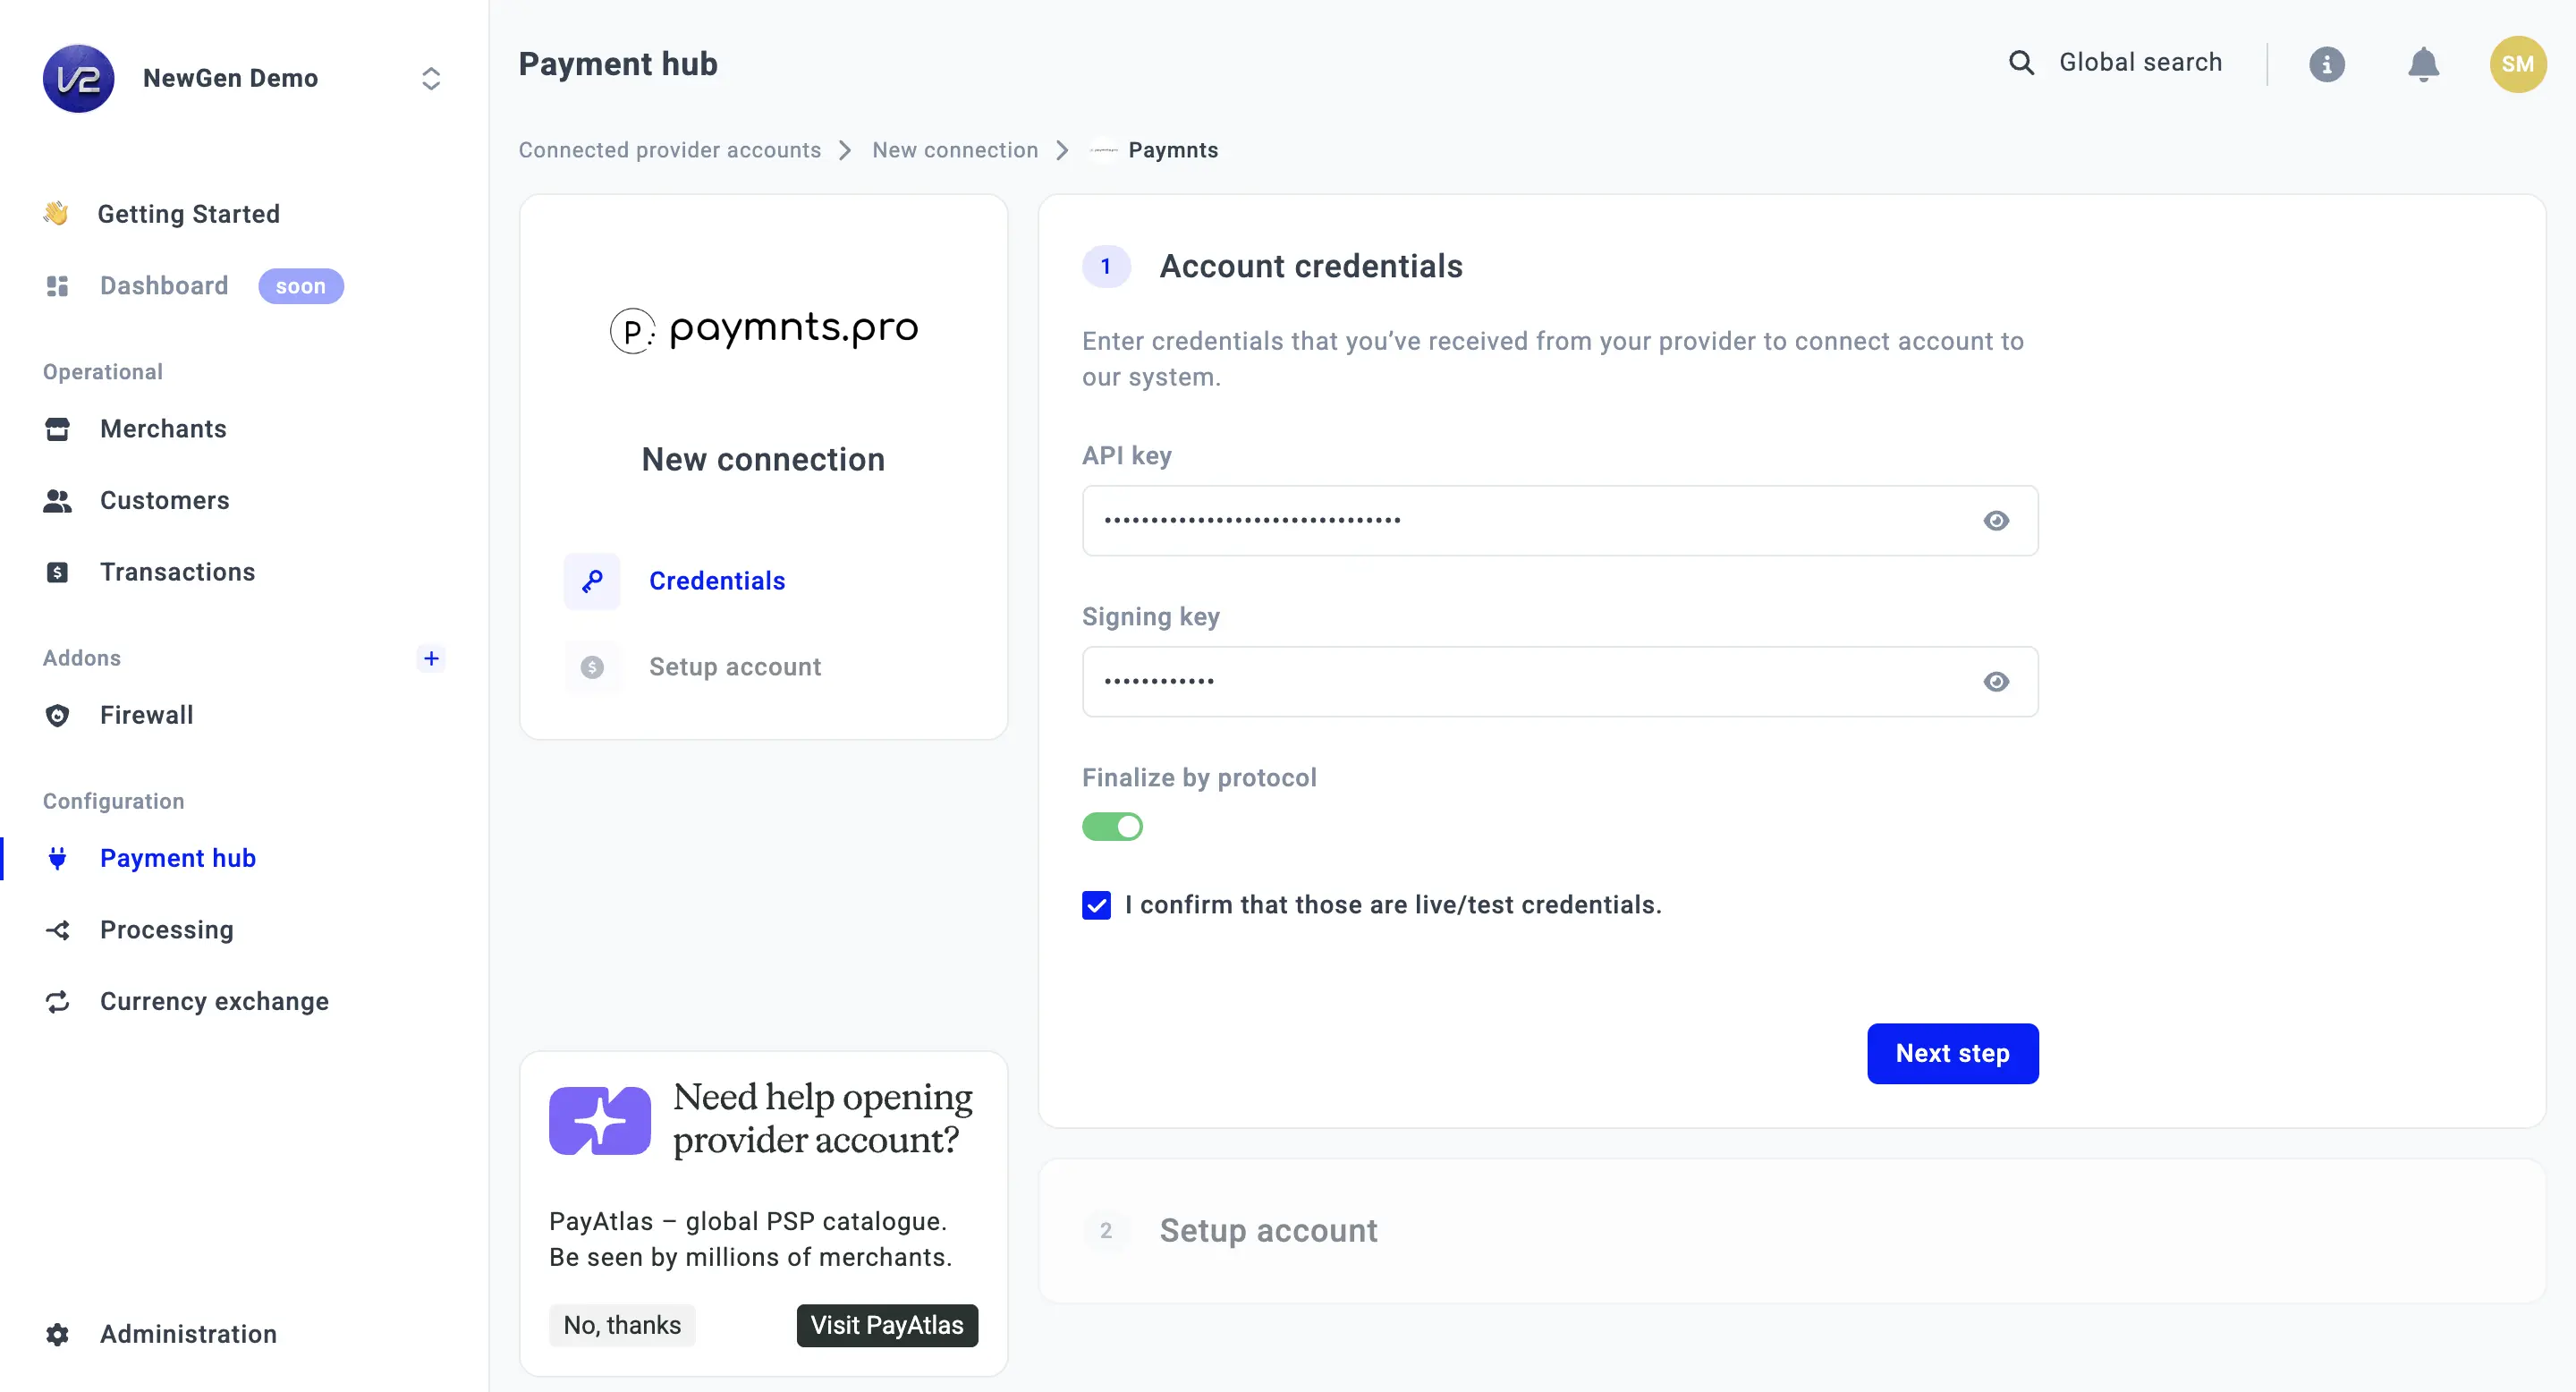Add a new addon with plus icon

tap(431, 658)
